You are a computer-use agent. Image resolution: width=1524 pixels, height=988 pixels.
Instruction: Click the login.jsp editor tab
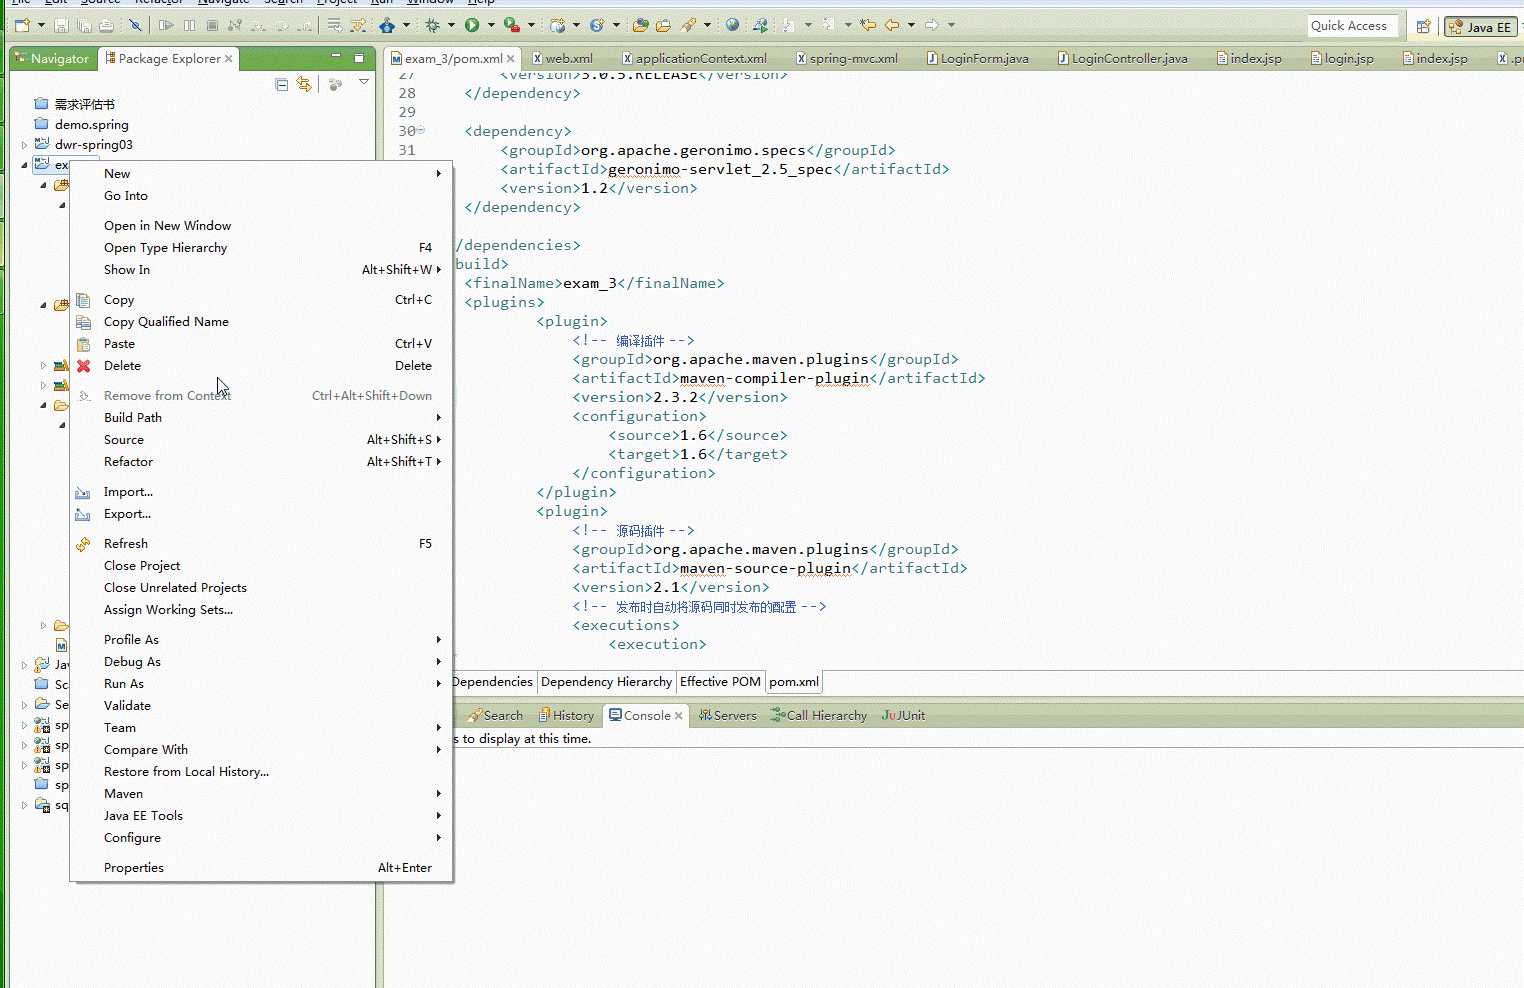[1342, 59]
